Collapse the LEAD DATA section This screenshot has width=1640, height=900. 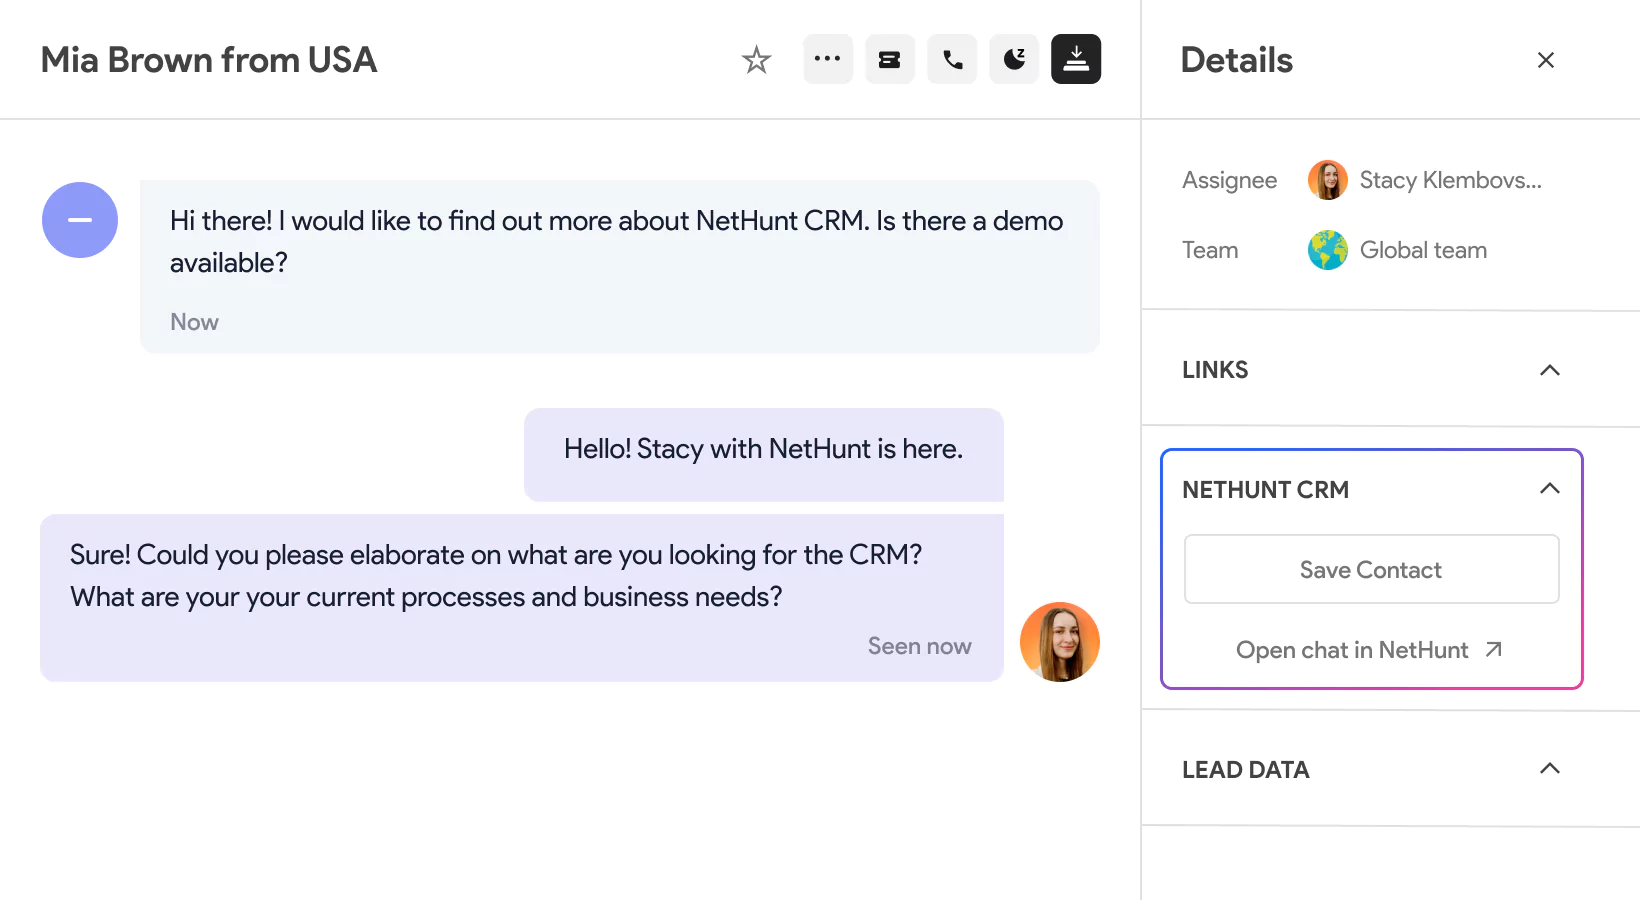coord(1550,769)
